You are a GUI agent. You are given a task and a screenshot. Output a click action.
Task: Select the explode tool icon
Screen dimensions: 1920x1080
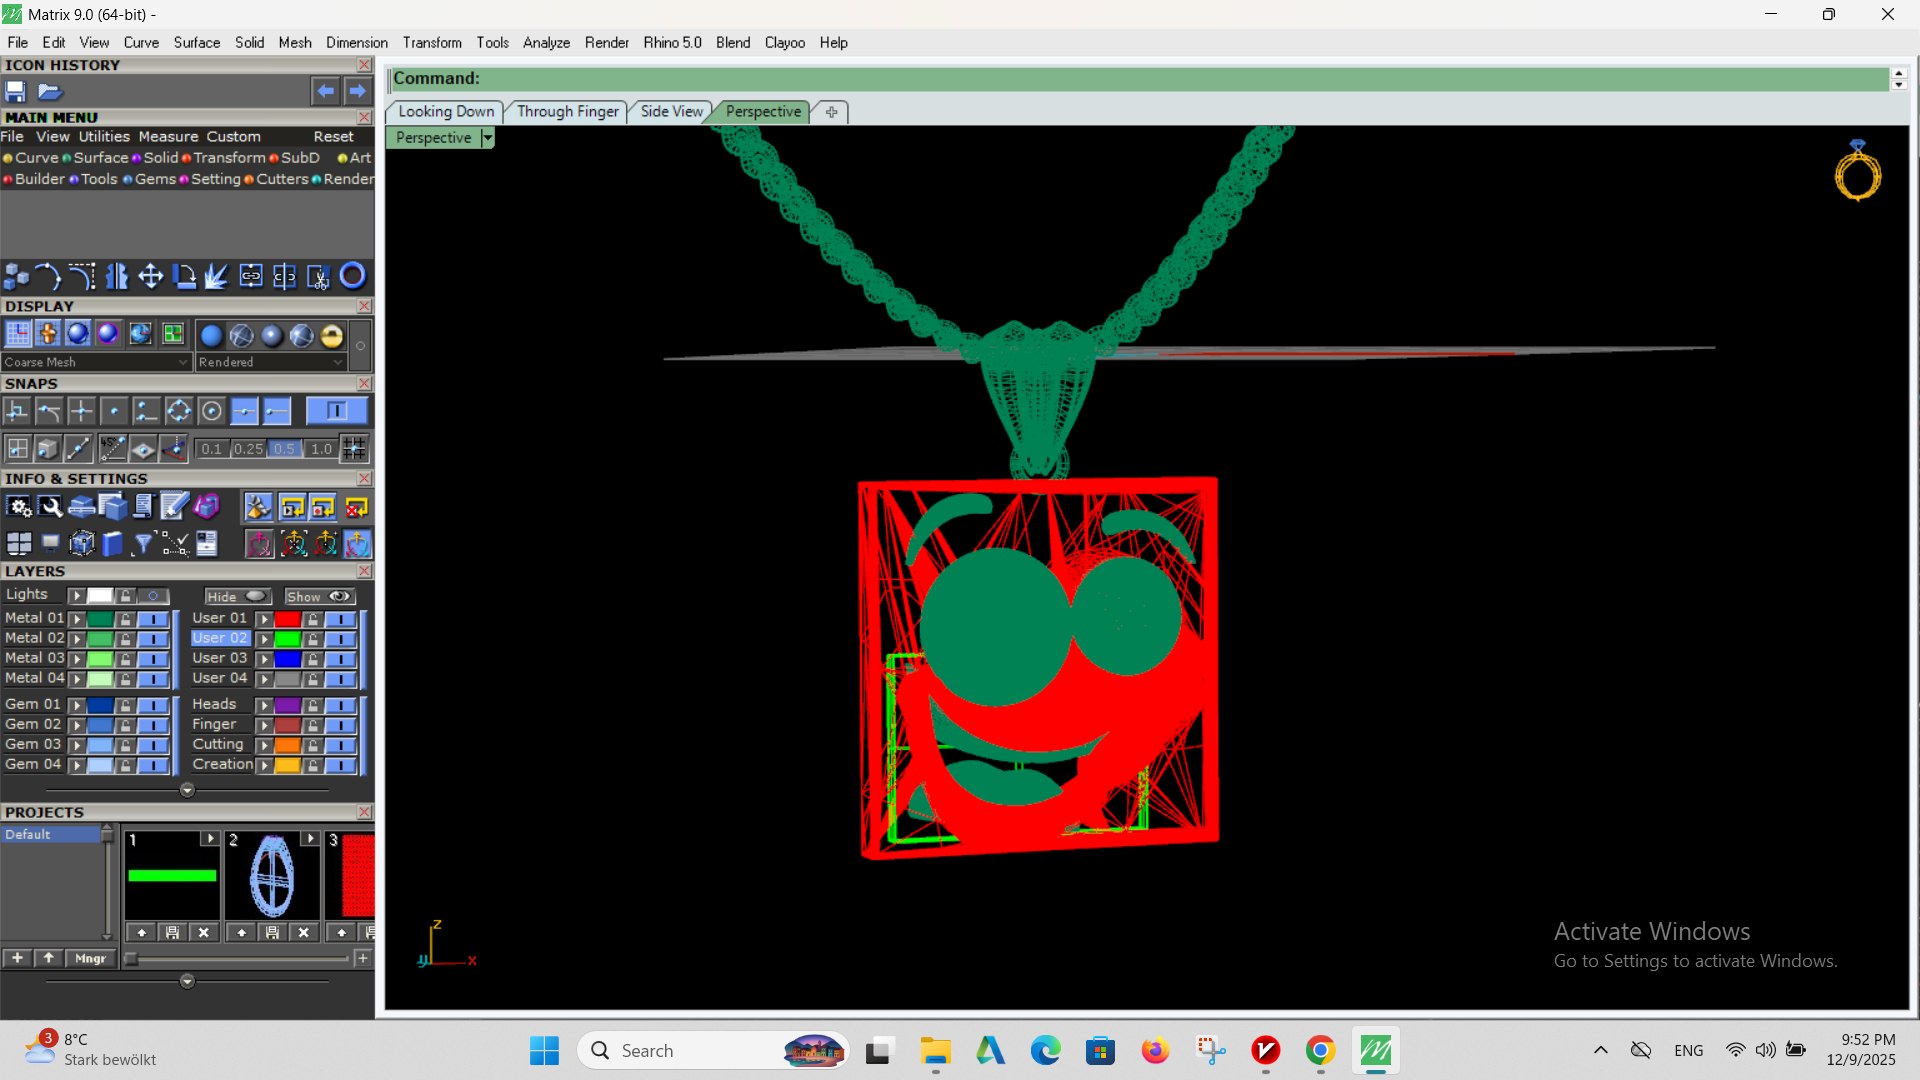point(217,276)
